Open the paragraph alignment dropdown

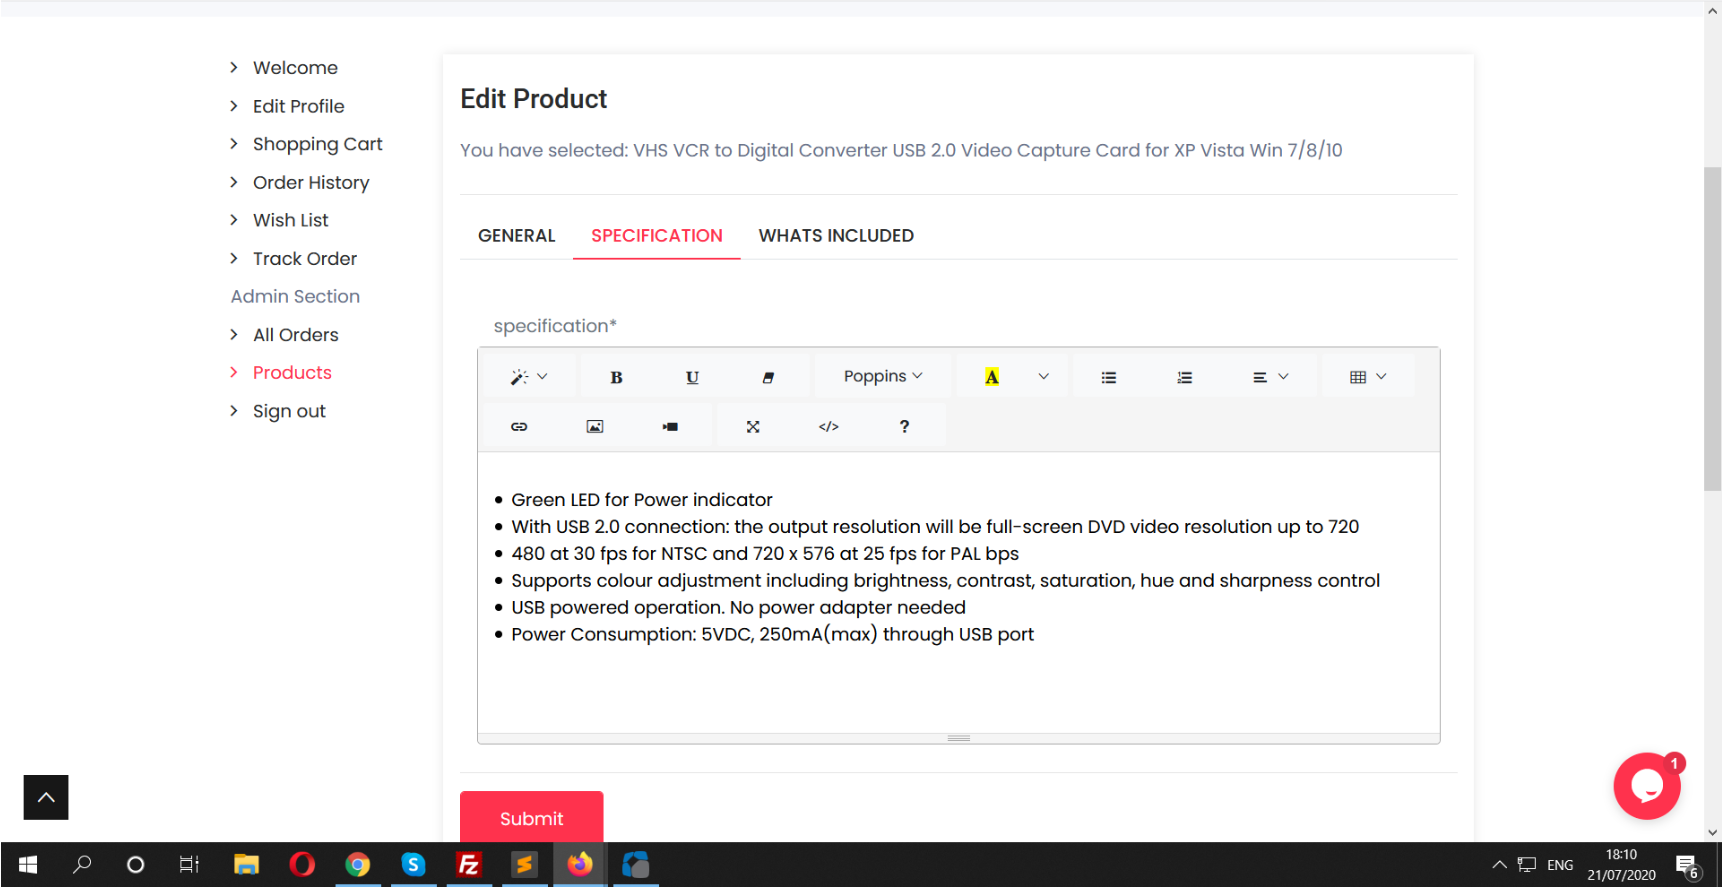coord(1270,377)
